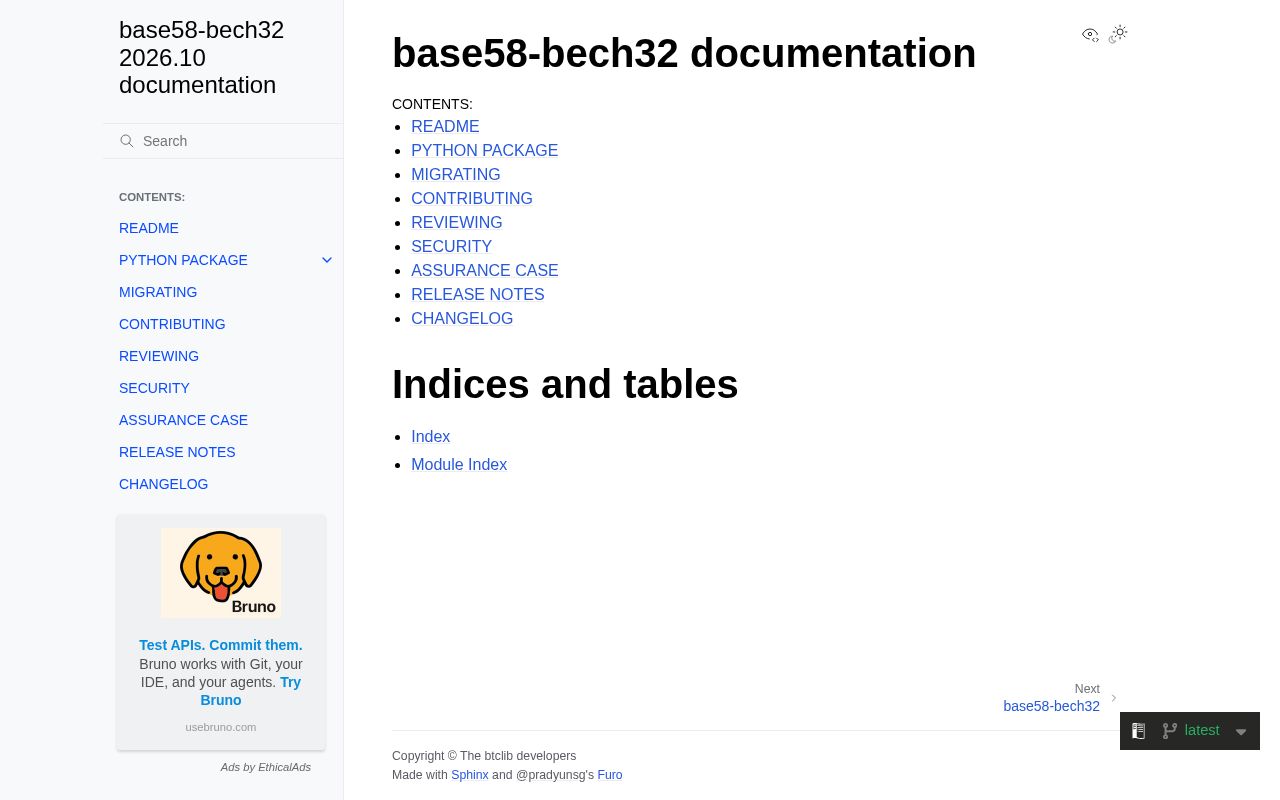Open the Furo link in the footer

point(610,775)
